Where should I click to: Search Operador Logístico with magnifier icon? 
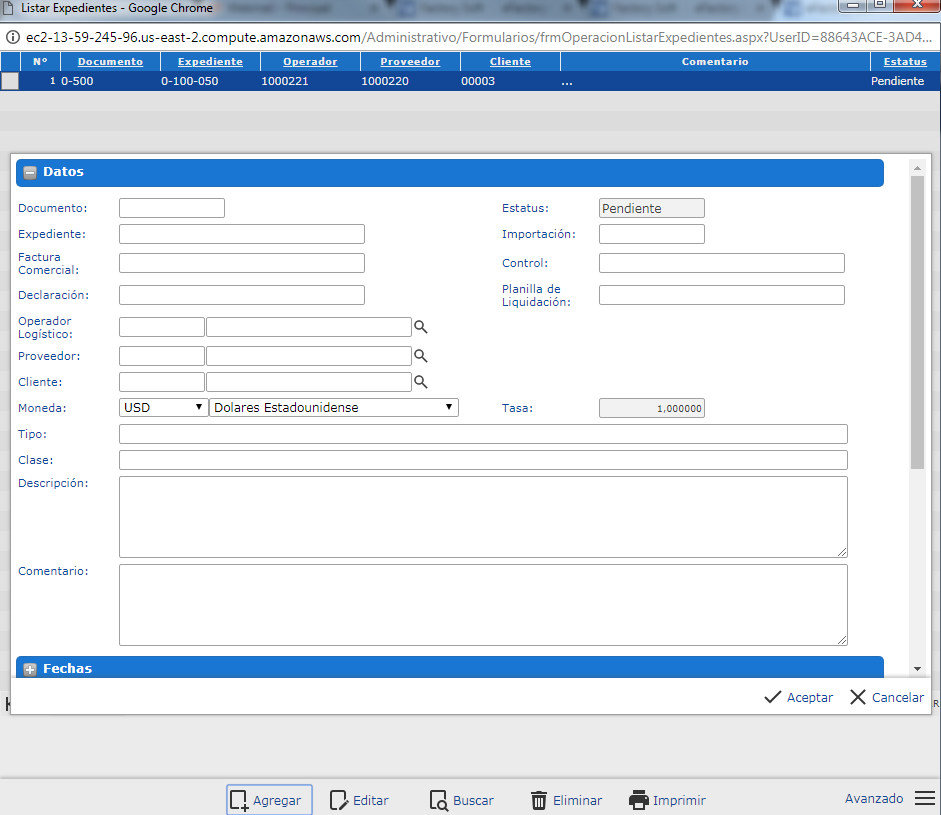421,327
